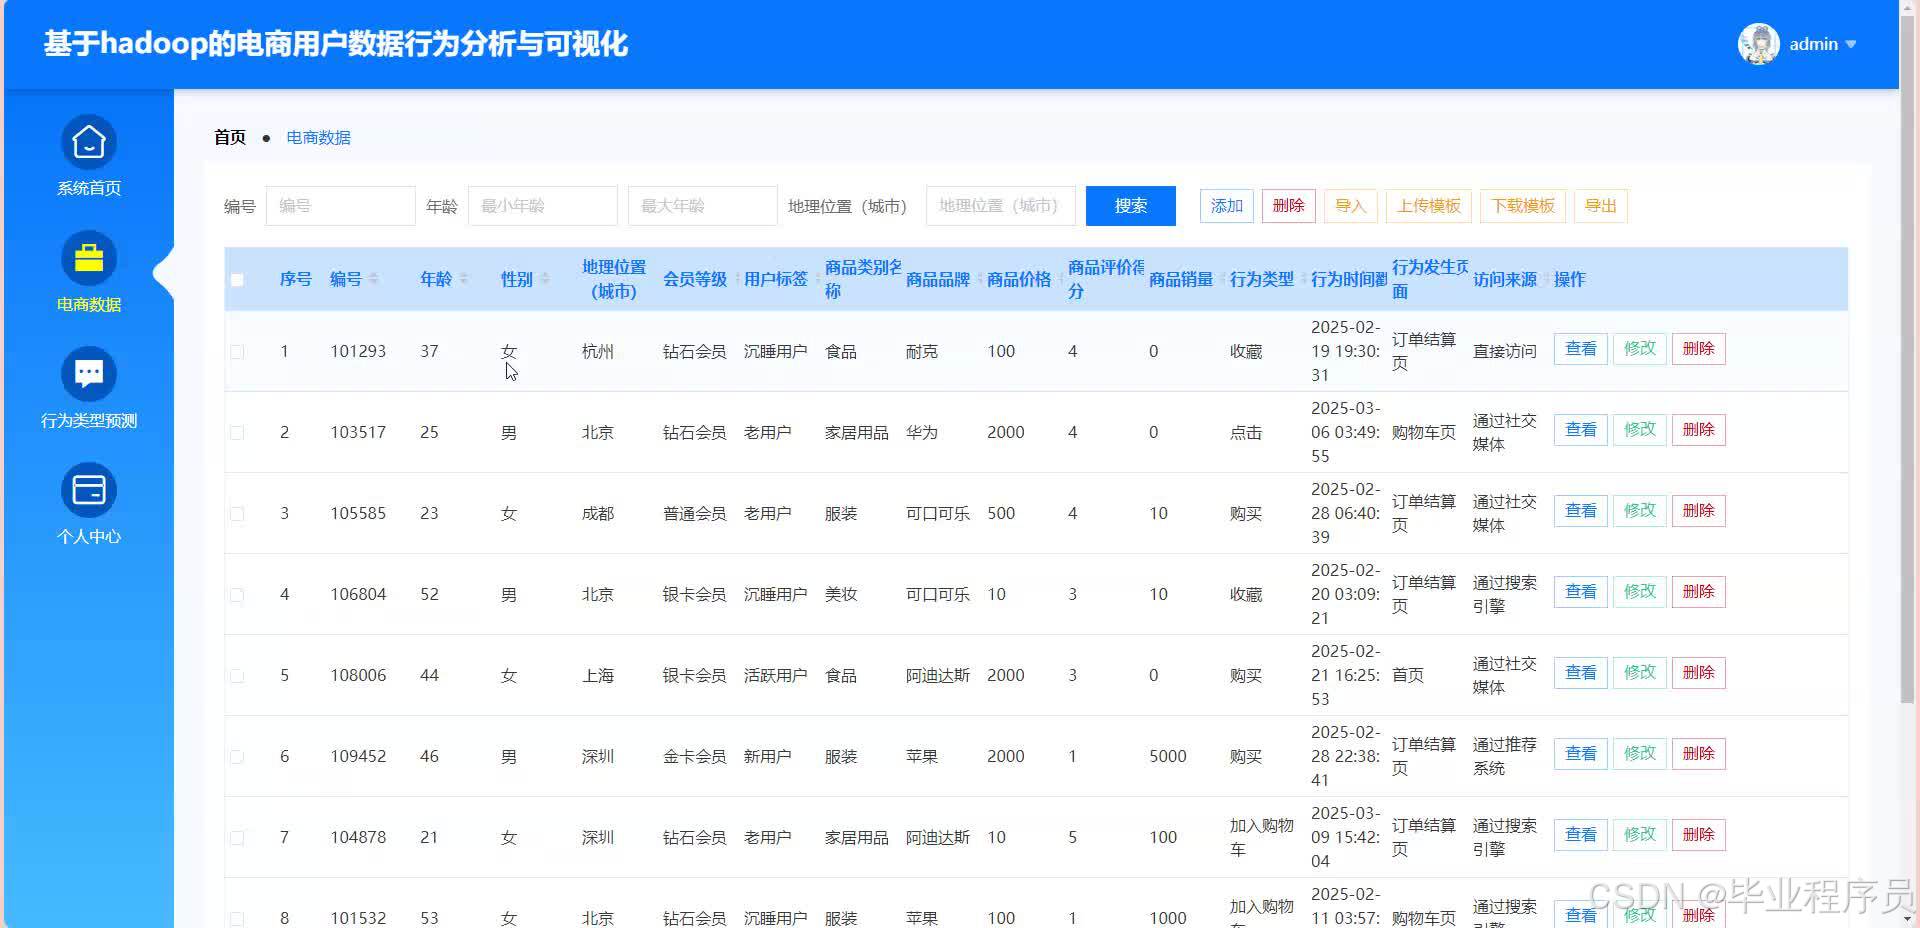Click 查看 on the 101293 row

[x=1580, y=348]
